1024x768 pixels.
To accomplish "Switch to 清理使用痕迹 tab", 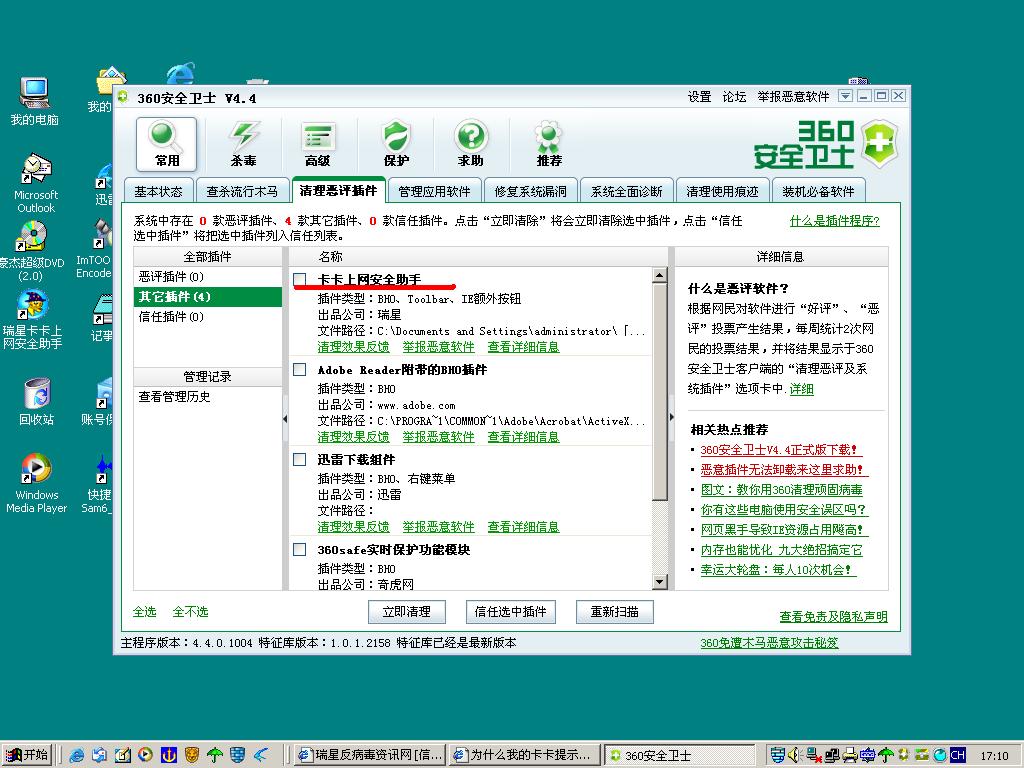I will coord(722,191).
